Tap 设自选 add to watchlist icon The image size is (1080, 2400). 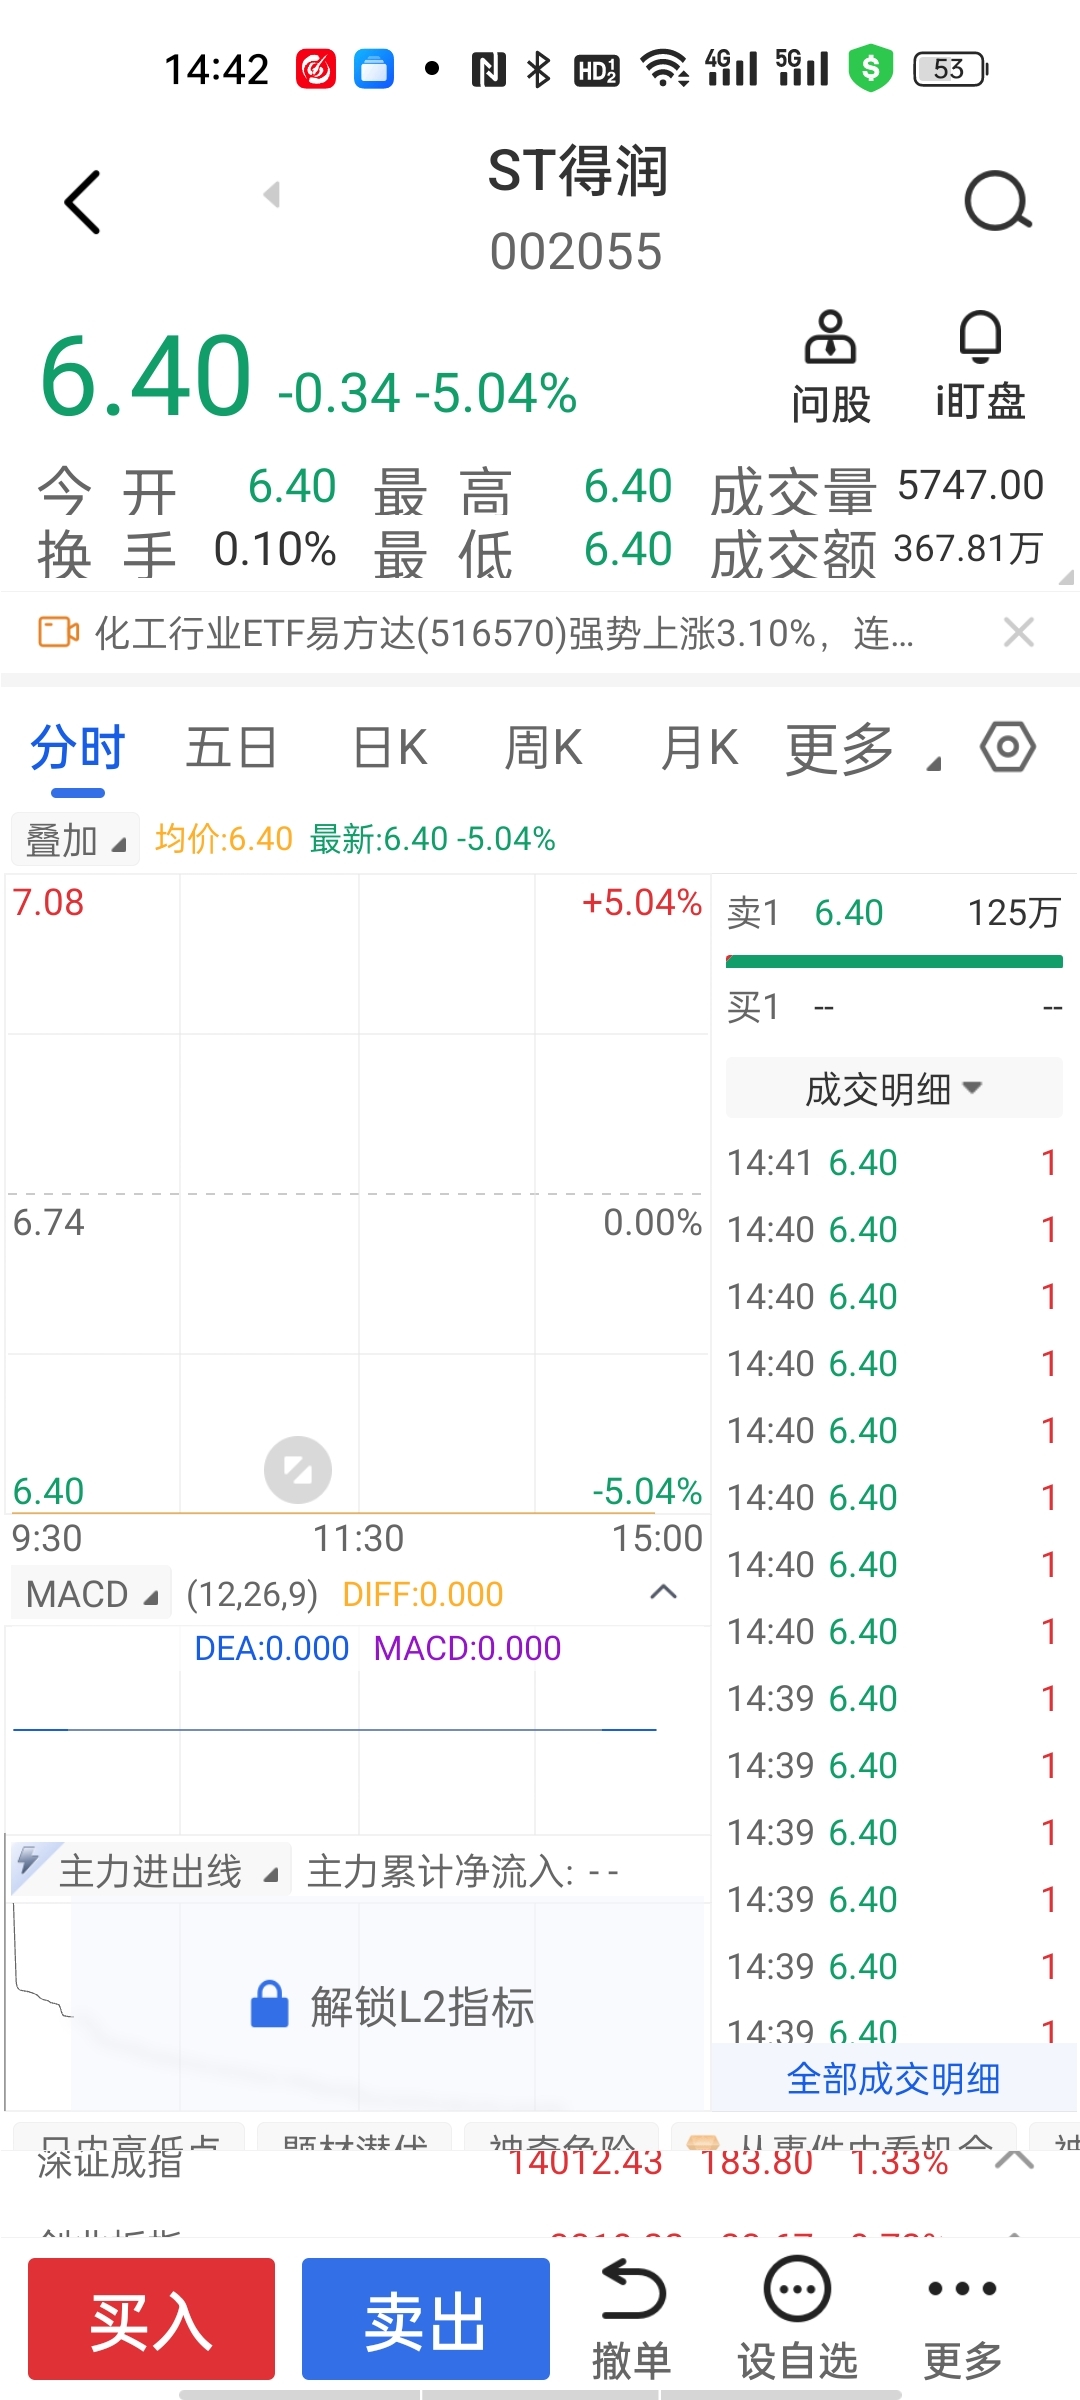click(797, 2318)
